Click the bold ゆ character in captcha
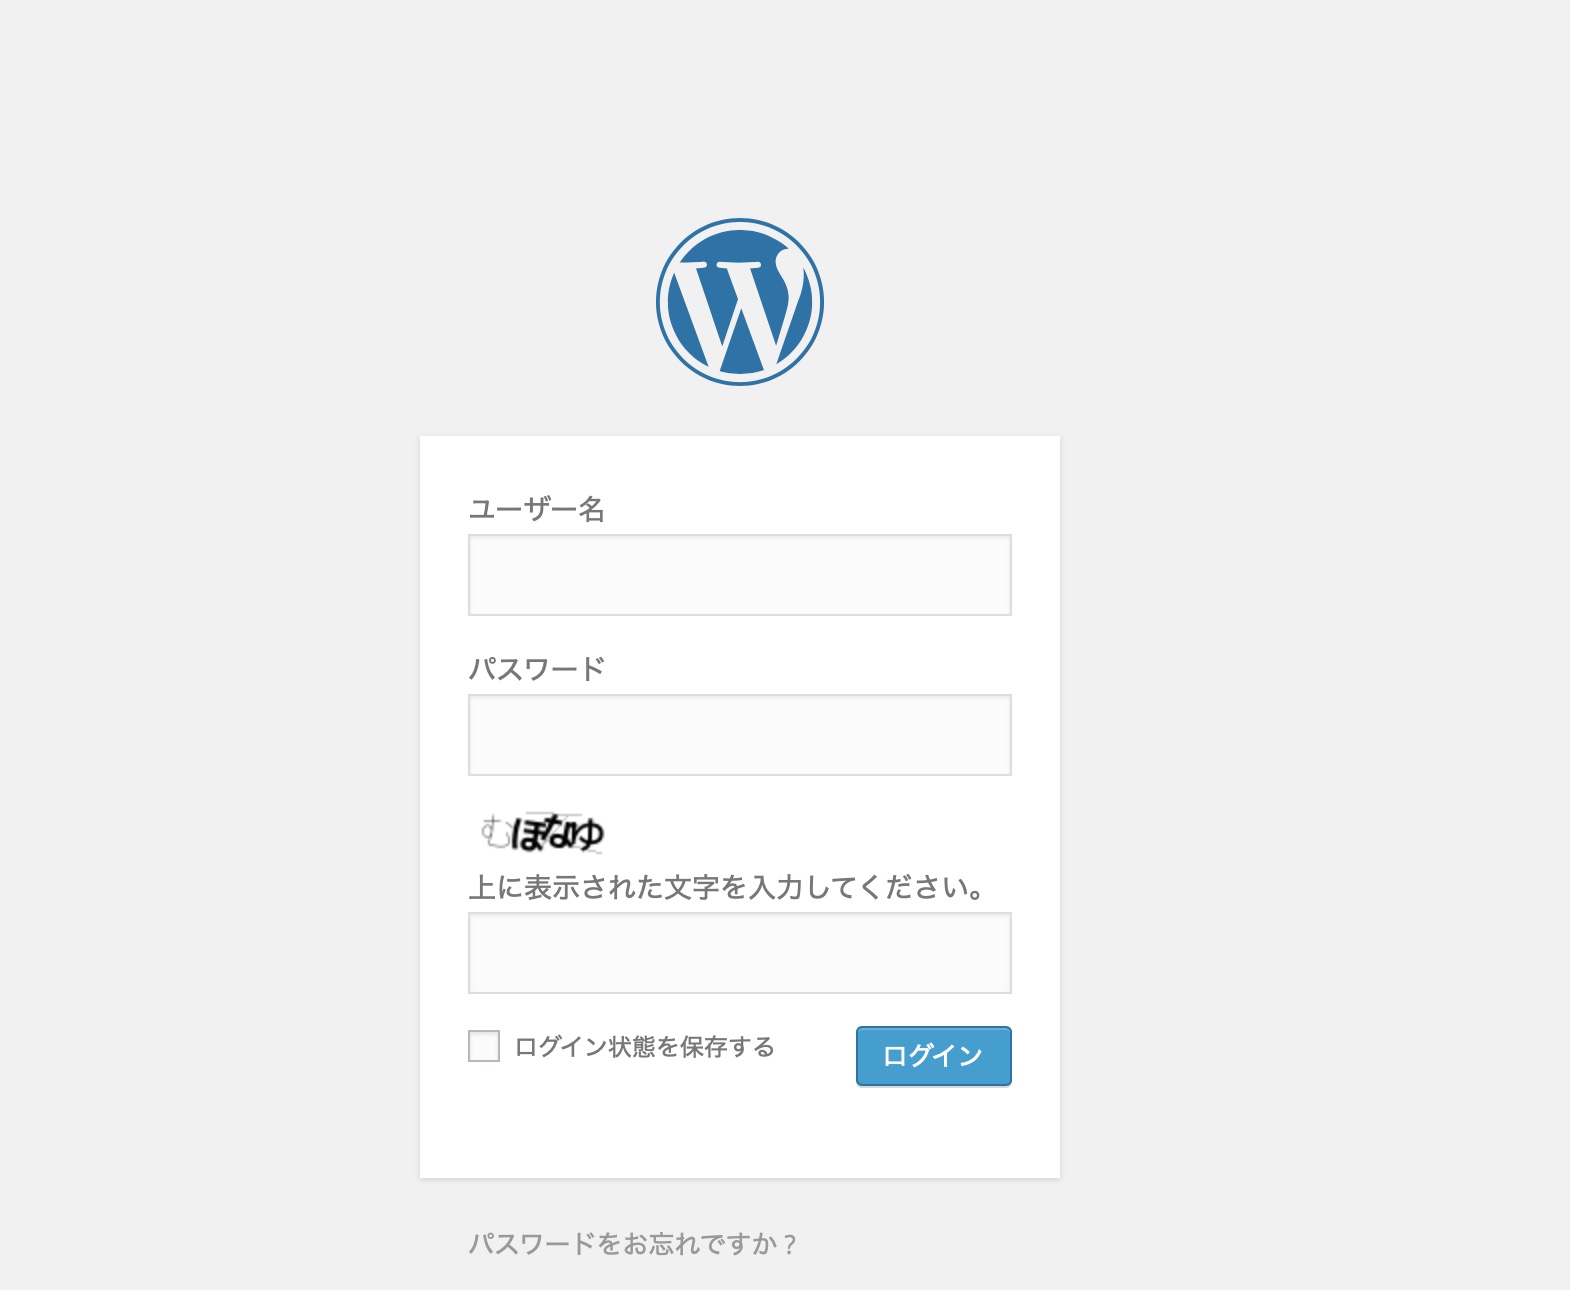 point(588,833)
